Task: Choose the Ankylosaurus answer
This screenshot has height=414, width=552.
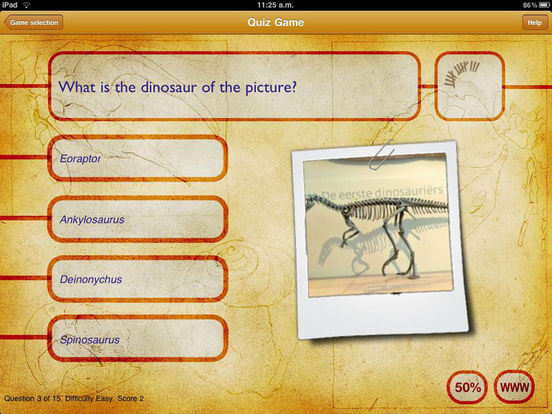Action: (137, 219)
